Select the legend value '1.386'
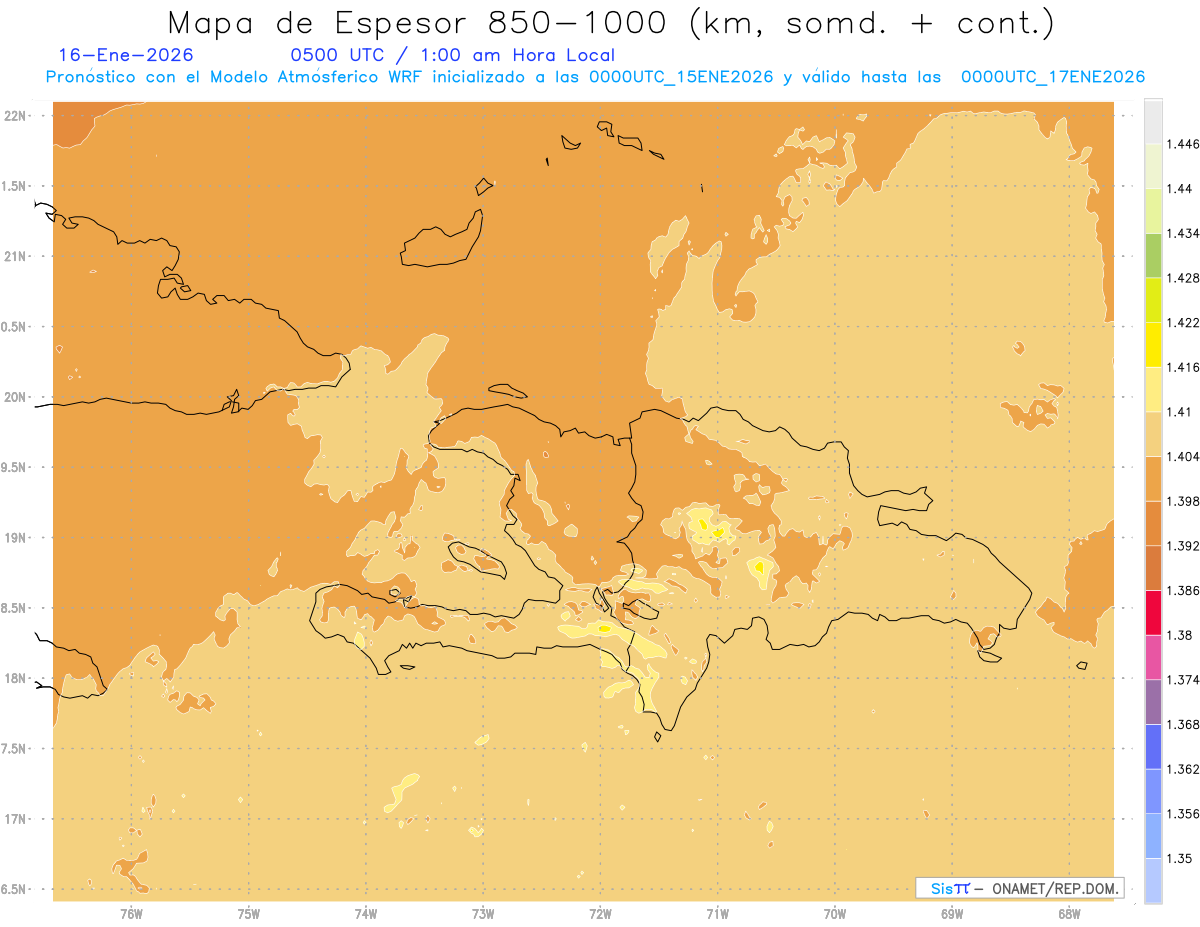1200x927 pixels. pos(1183,590)
